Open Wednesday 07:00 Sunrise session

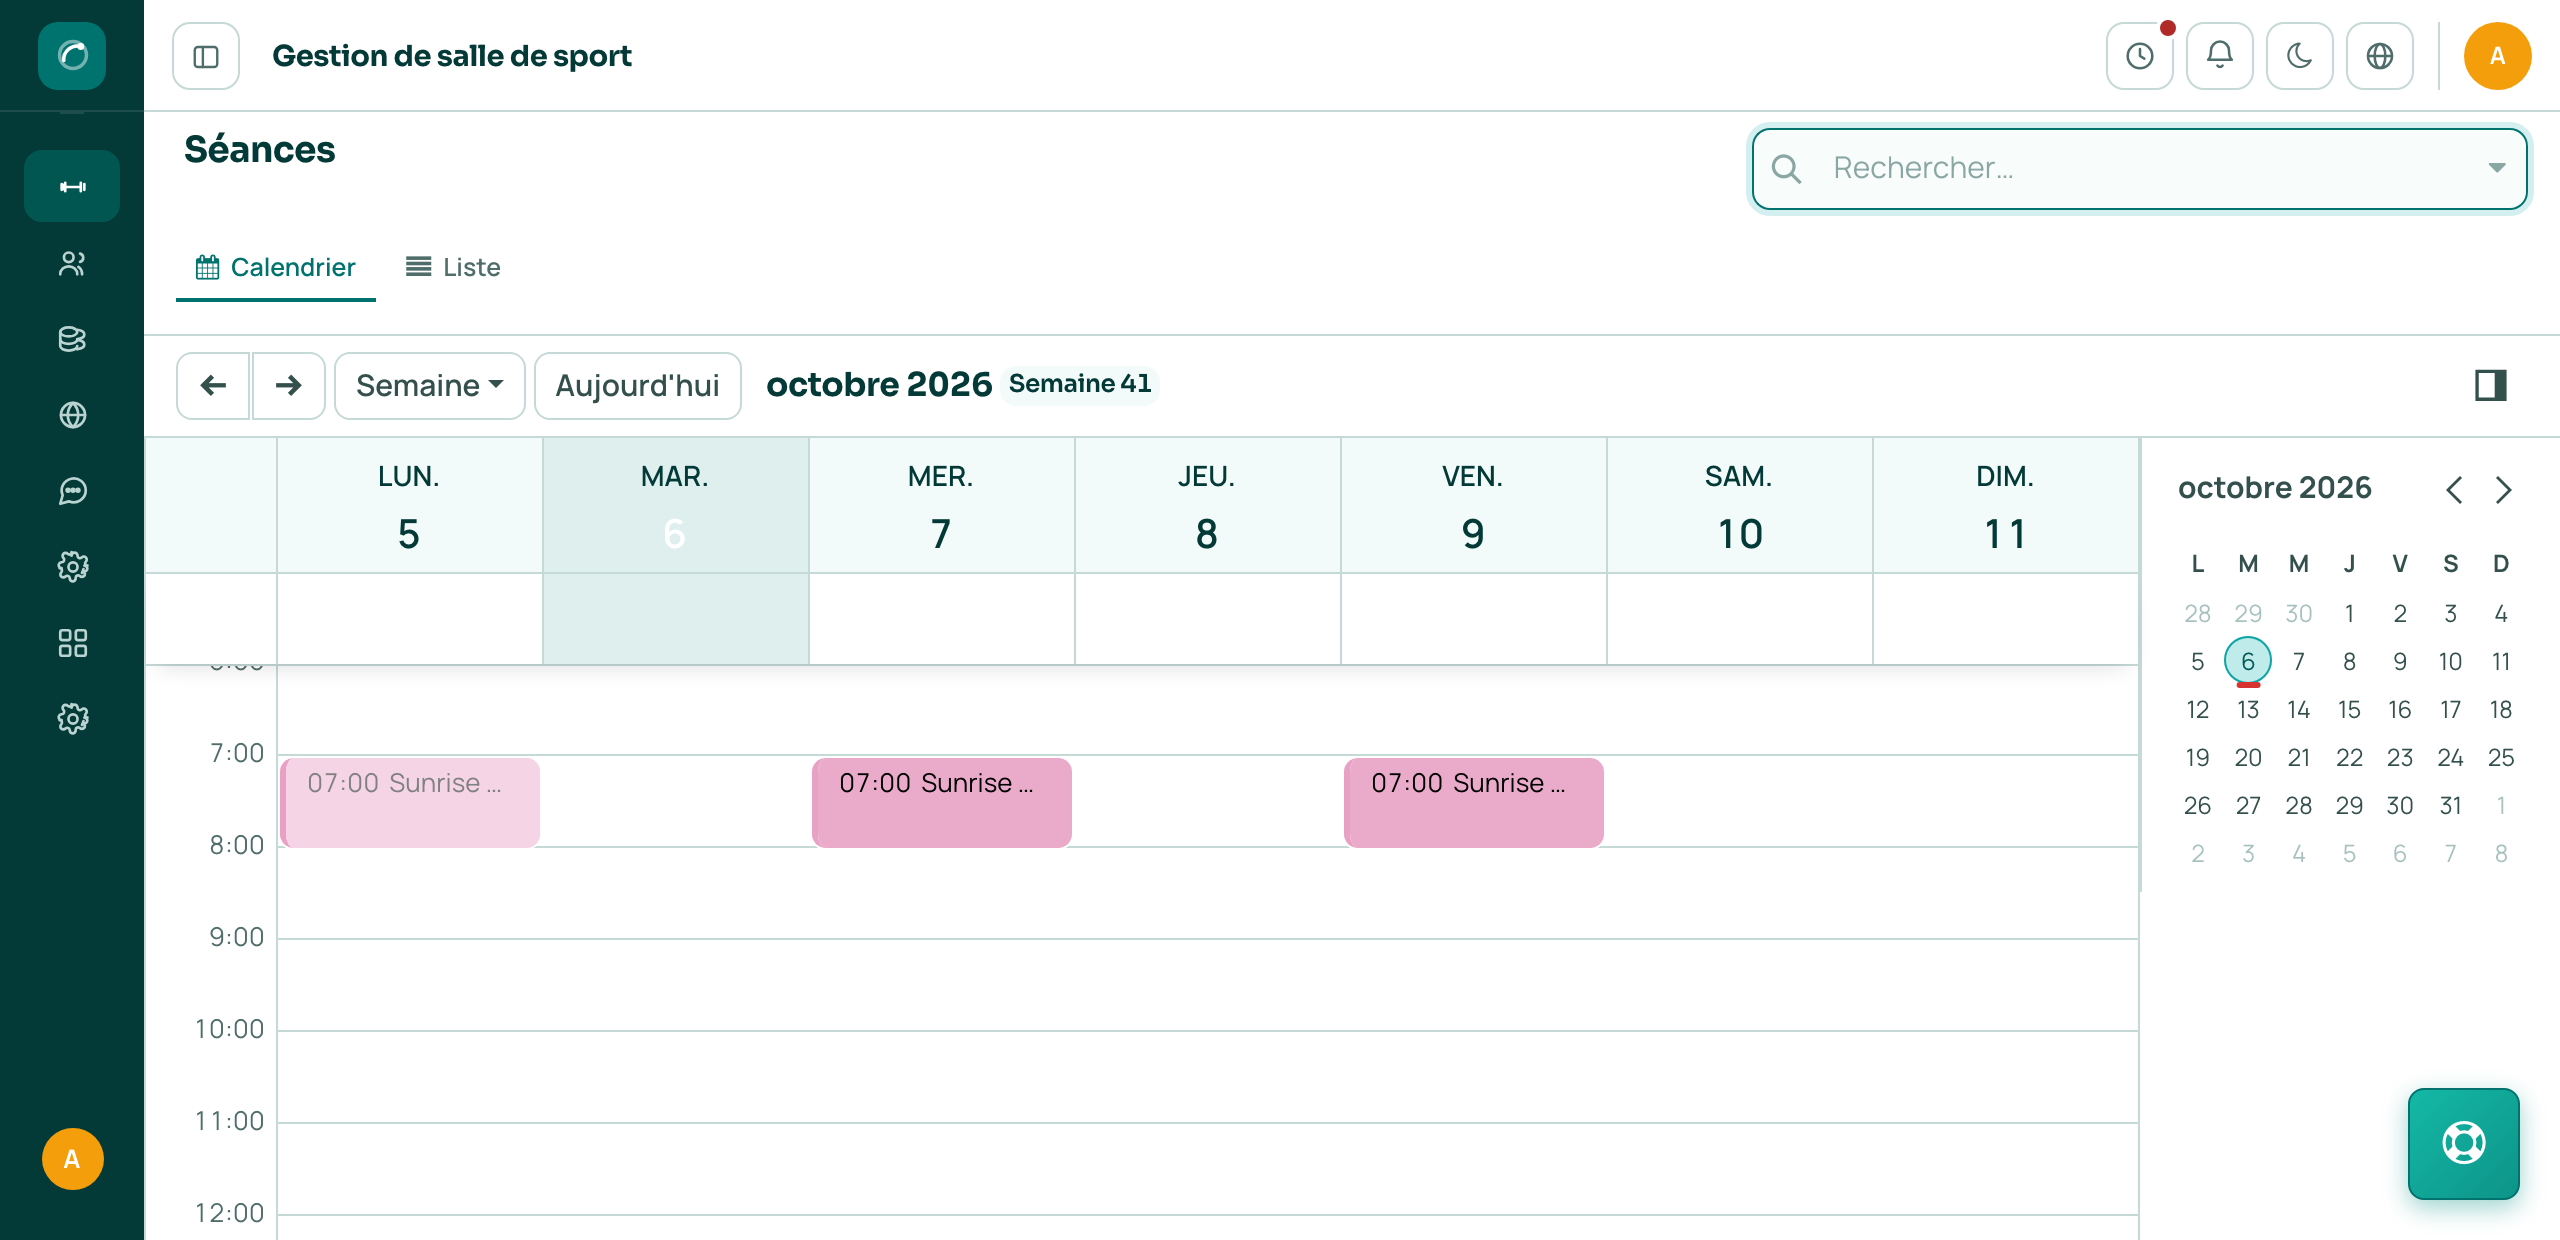click(x=942, y=802)
